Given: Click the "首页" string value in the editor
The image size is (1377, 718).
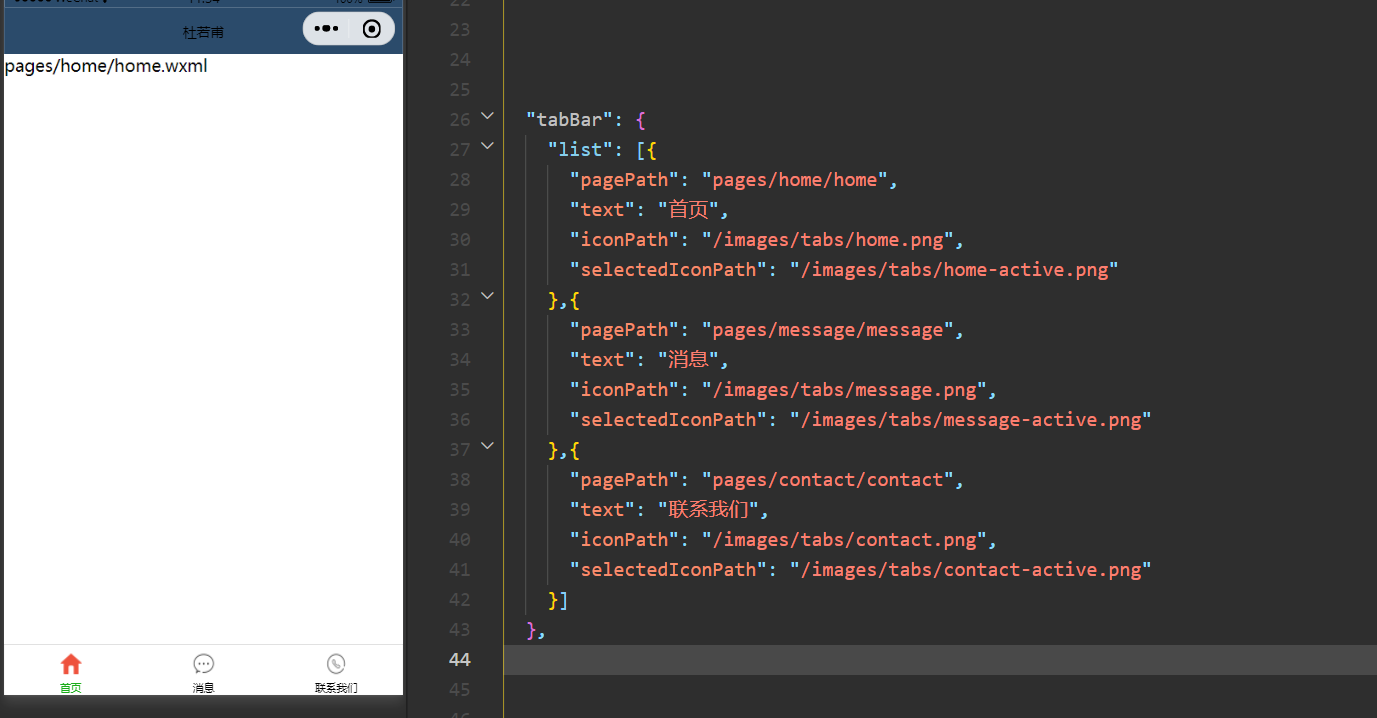Looking at the screenshot, I should (688, 210).
